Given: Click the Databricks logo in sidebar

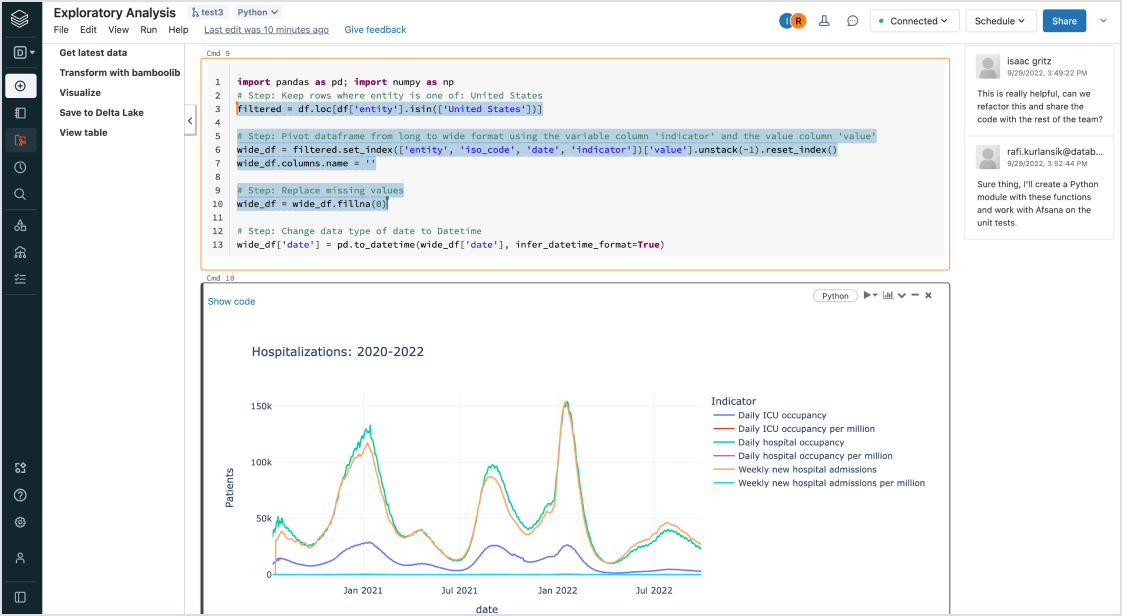Looking at the screenshot, I should [20, 19].
